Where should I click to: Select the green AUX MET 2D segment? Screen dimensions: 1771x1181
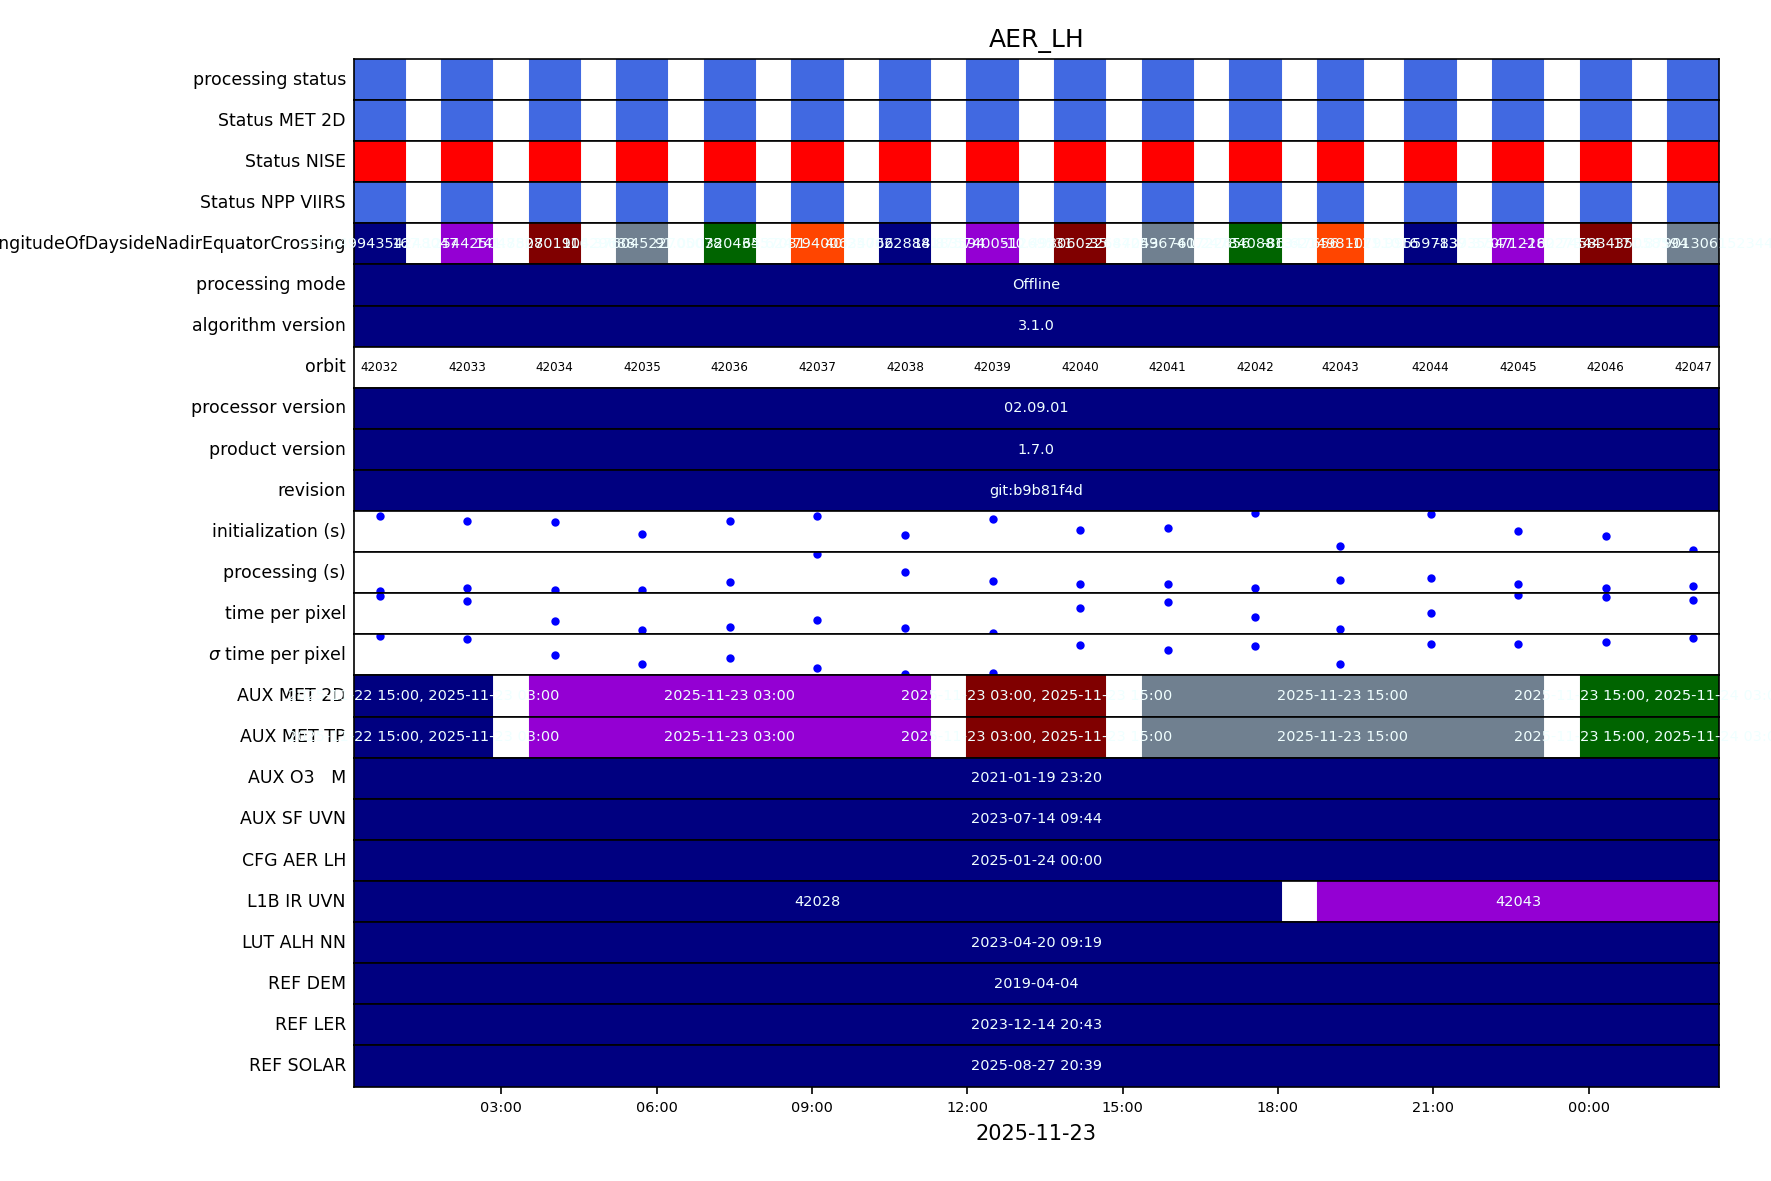point(1648,695)
